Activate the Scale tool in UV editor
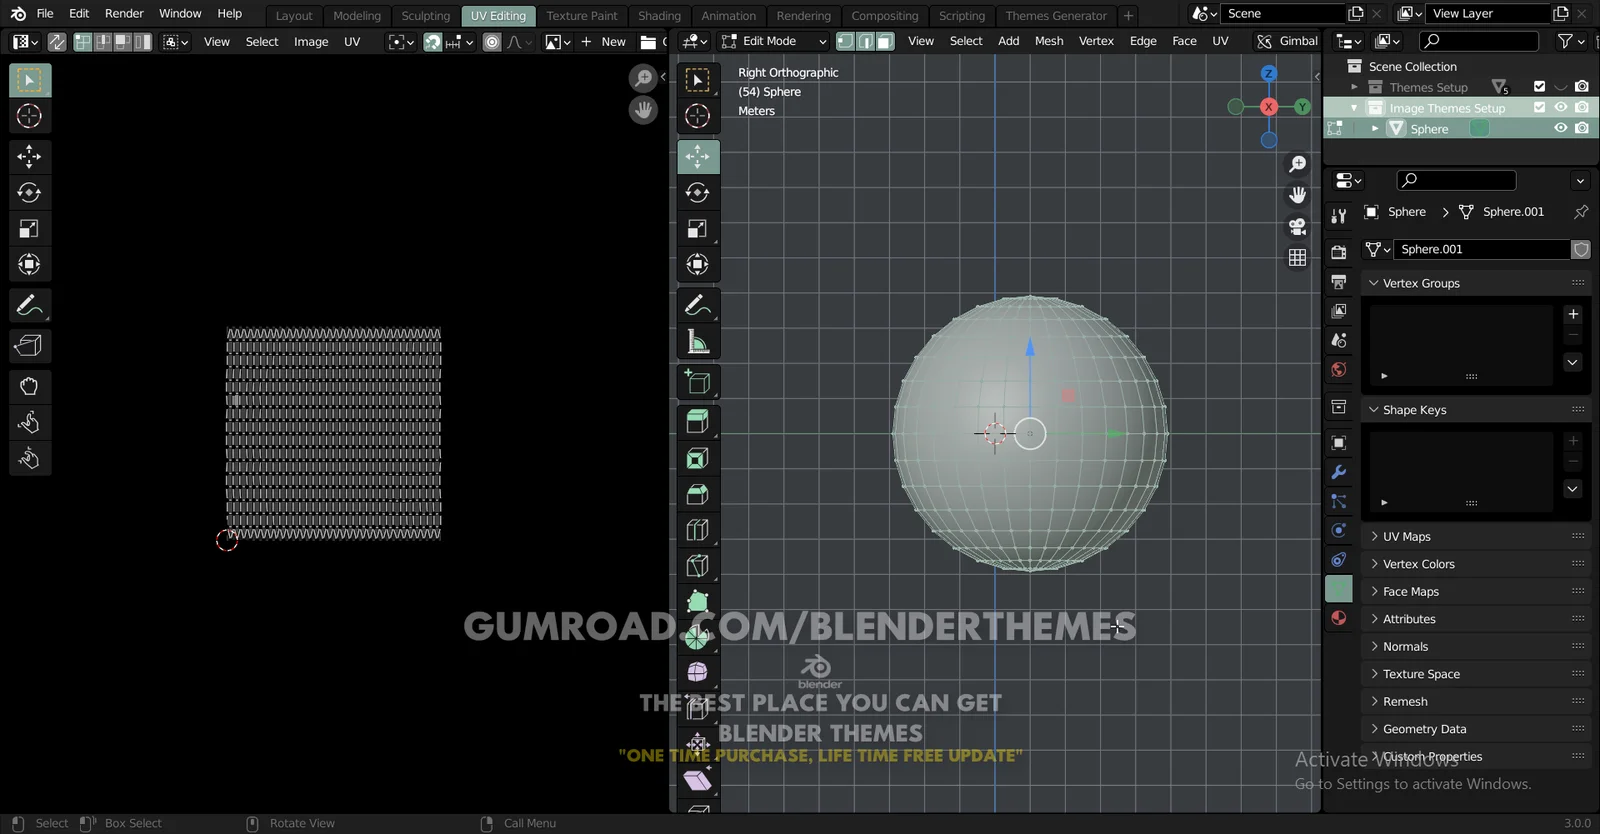Viewport: 1600px width, 834px height. coord(29,229)
